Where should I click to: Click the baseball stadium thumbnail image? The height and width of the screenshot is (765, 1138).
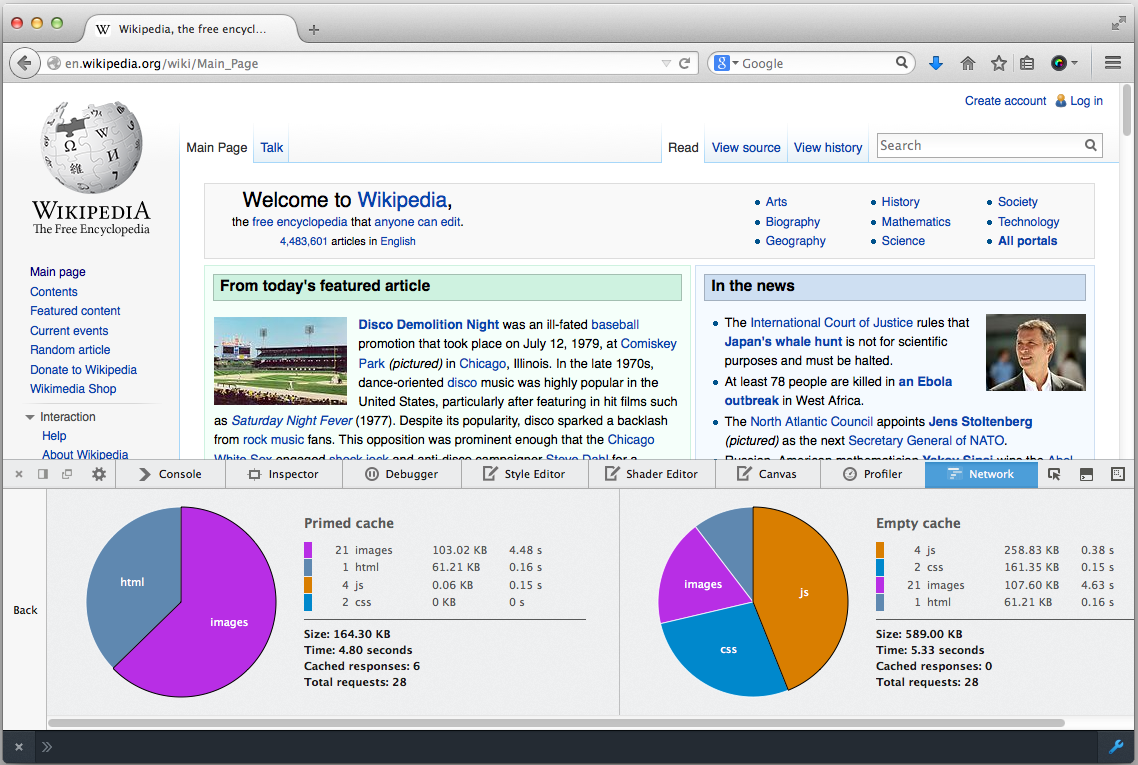pos(280,361)
